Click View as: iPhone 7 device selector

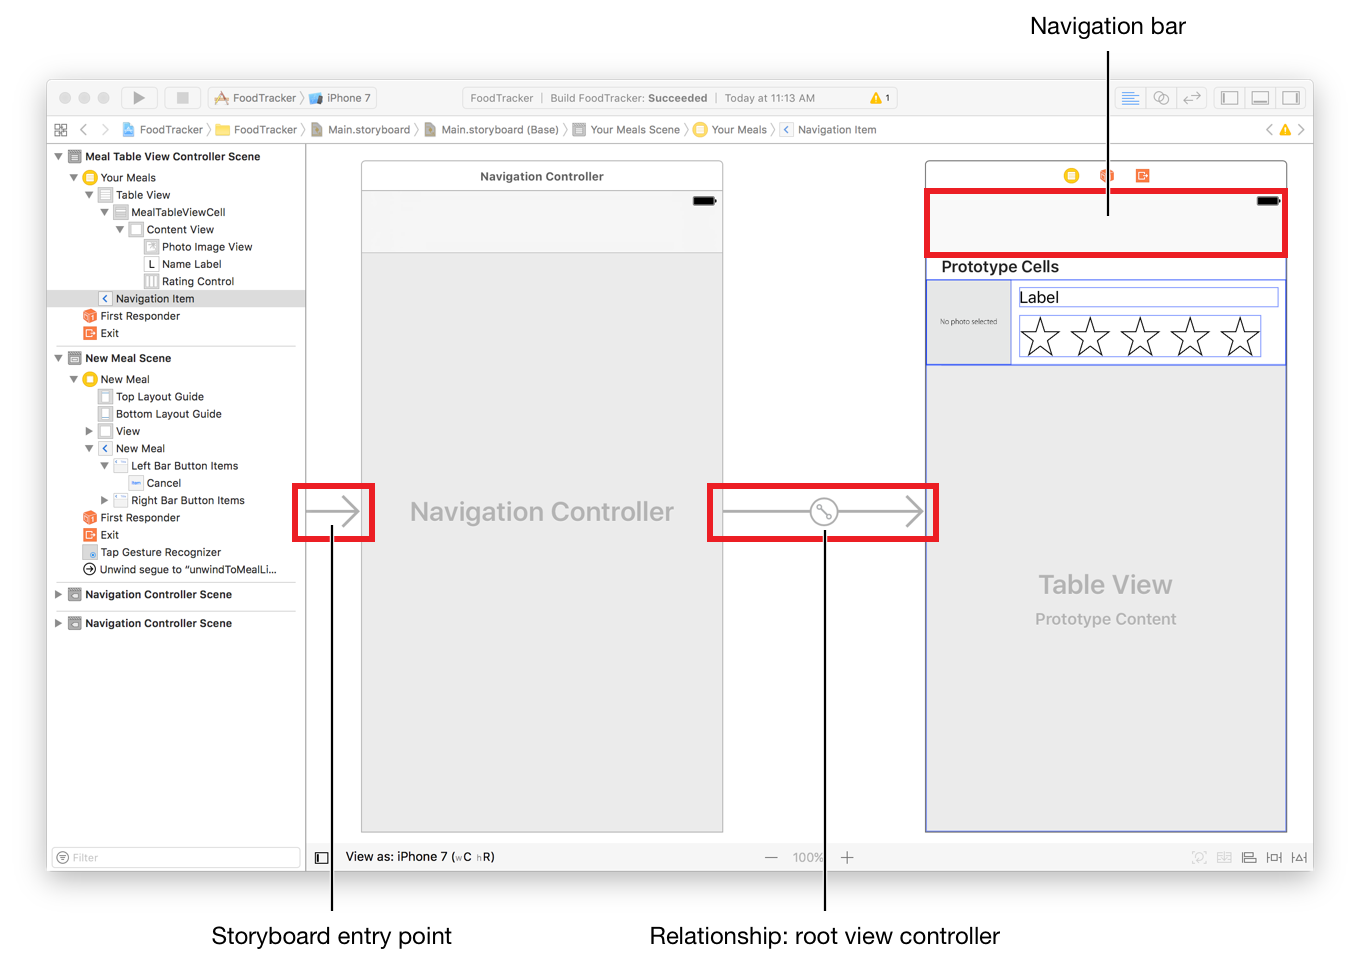(x=420, y=857)
